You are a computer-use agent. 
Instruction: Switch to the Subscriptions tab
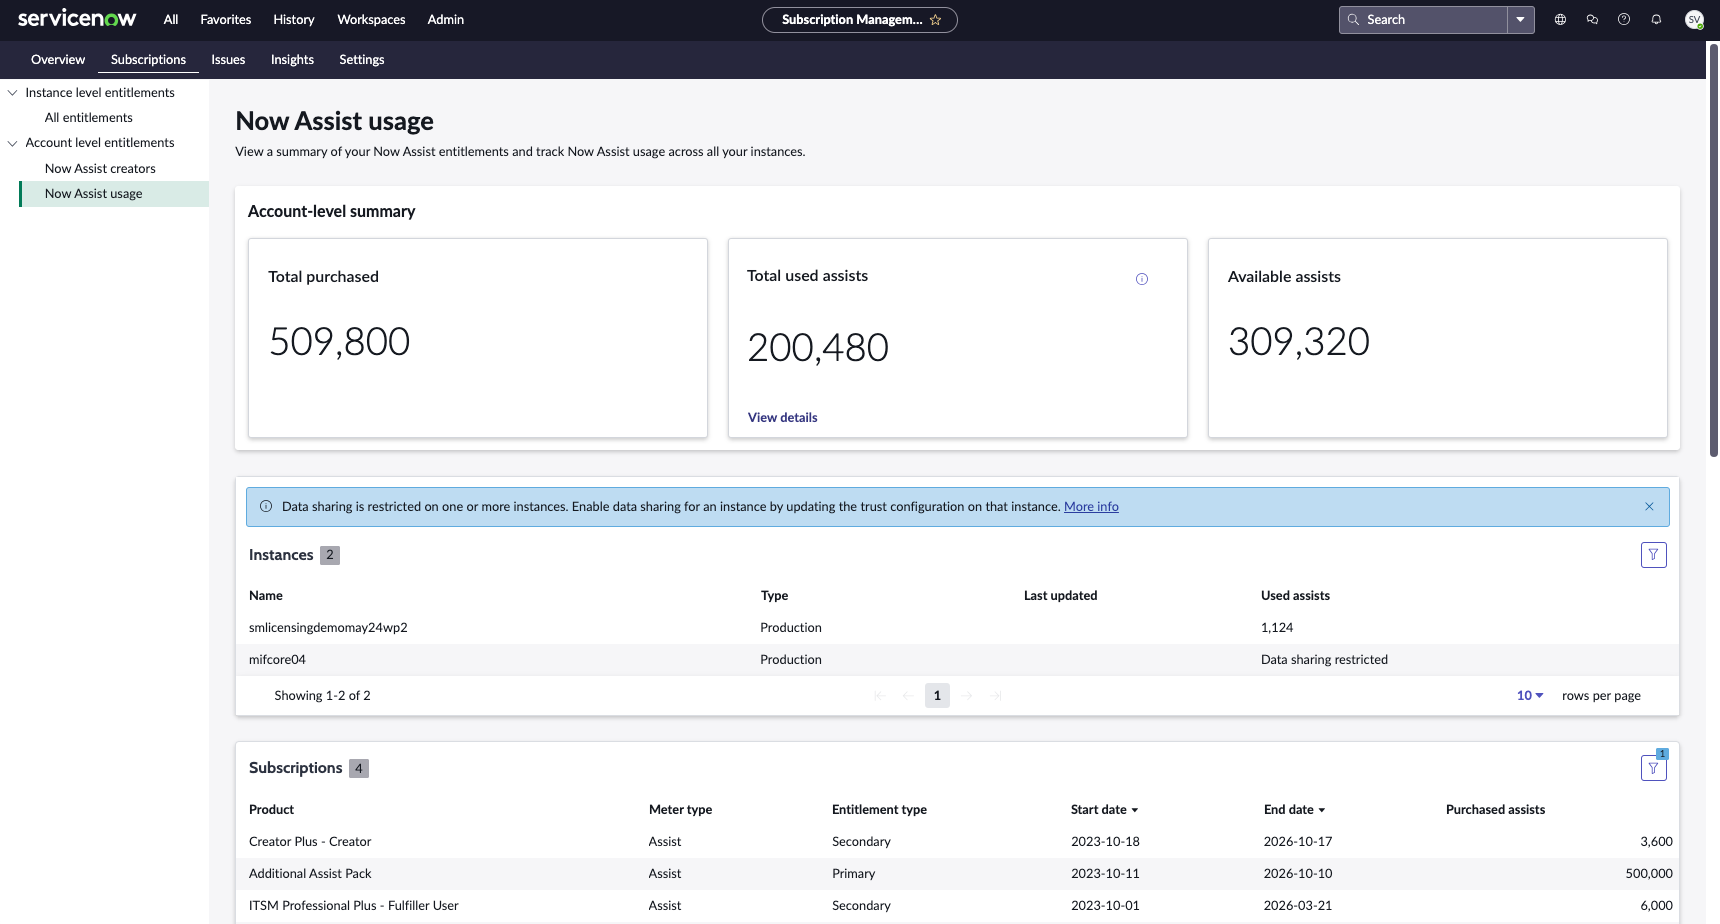point(148,60)
